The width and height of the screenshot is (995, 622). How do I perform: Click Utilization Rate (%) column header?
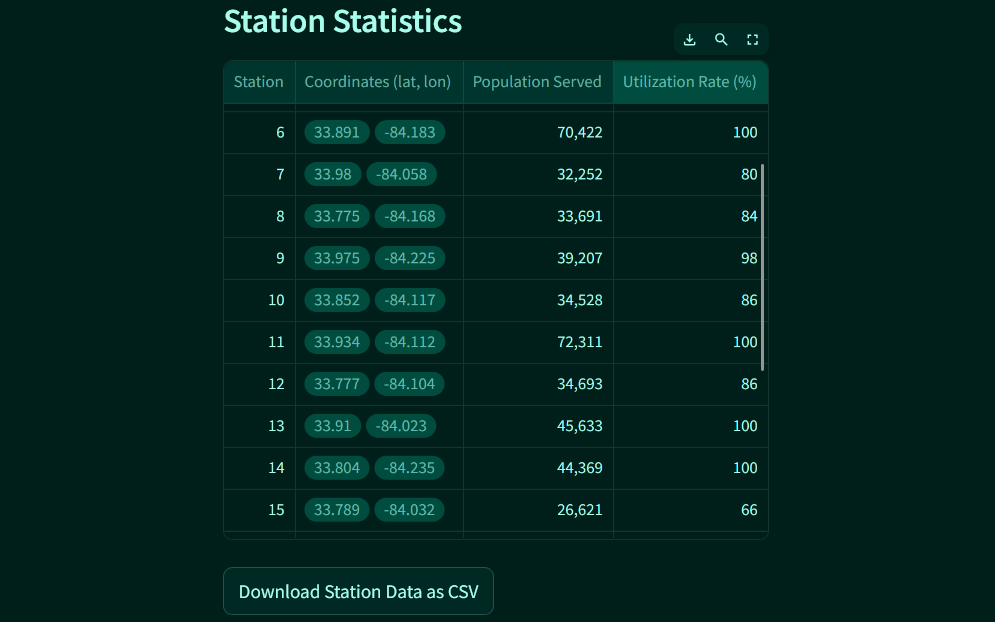point(690,82)
